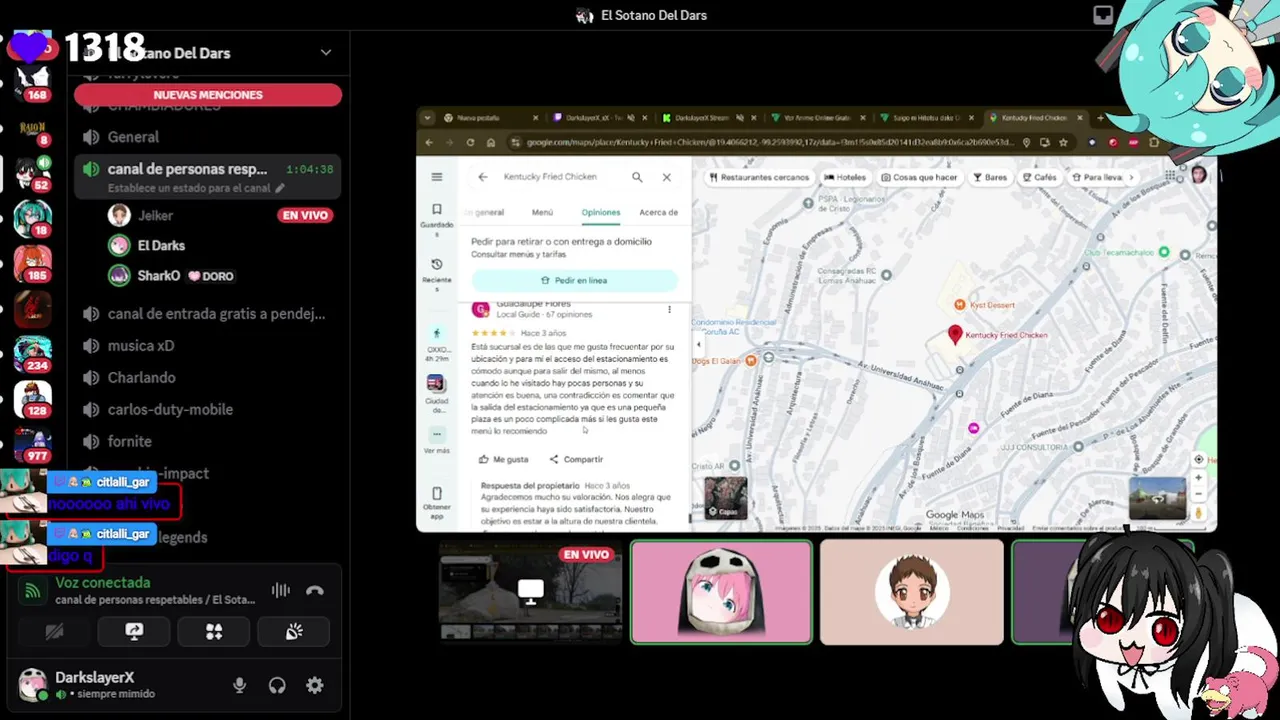Open activities launcher button
Viewport: 1280px width, 720px height.
214,632
